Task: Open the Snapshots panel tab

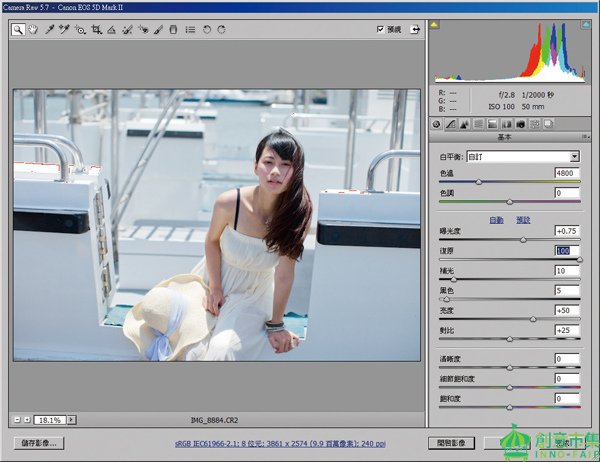Action: pyautogui.click(x=548, y=124)
